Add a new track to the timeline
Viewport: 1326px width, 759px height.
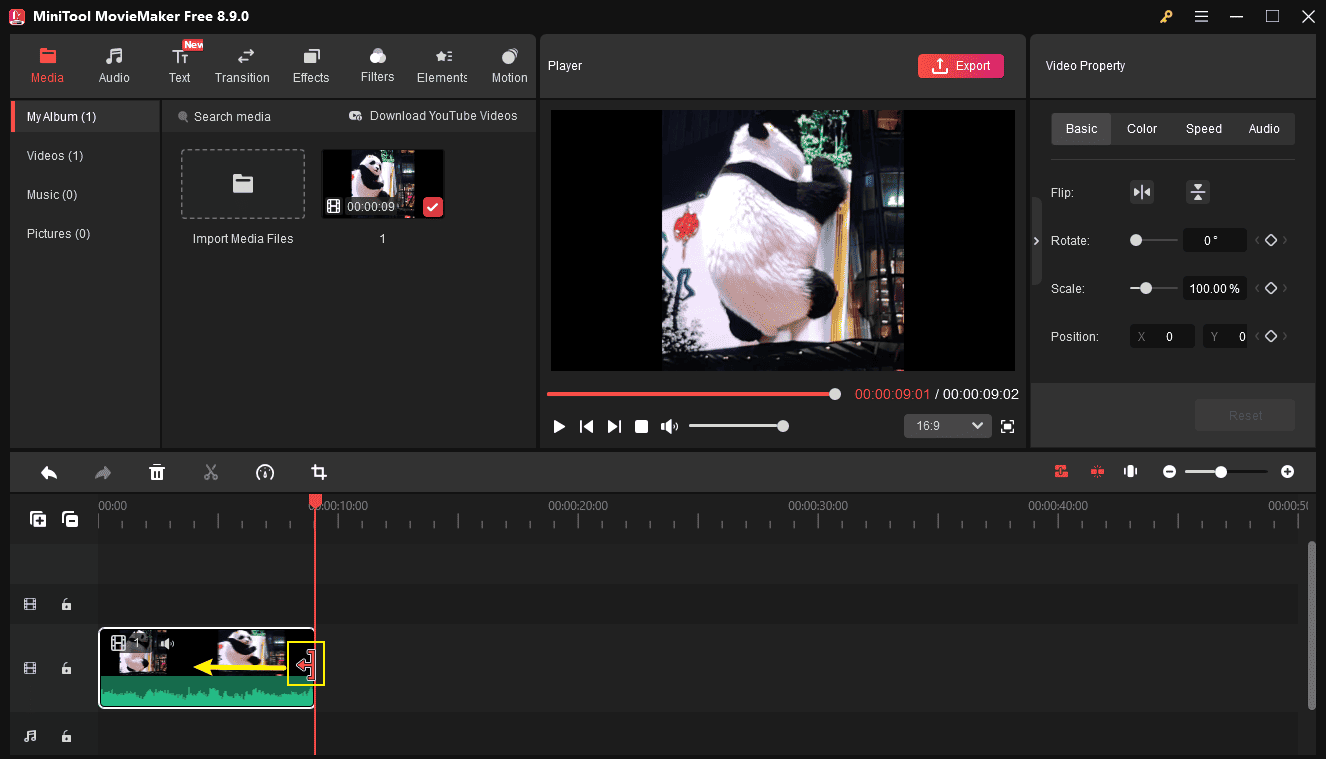tap(38, 519)
